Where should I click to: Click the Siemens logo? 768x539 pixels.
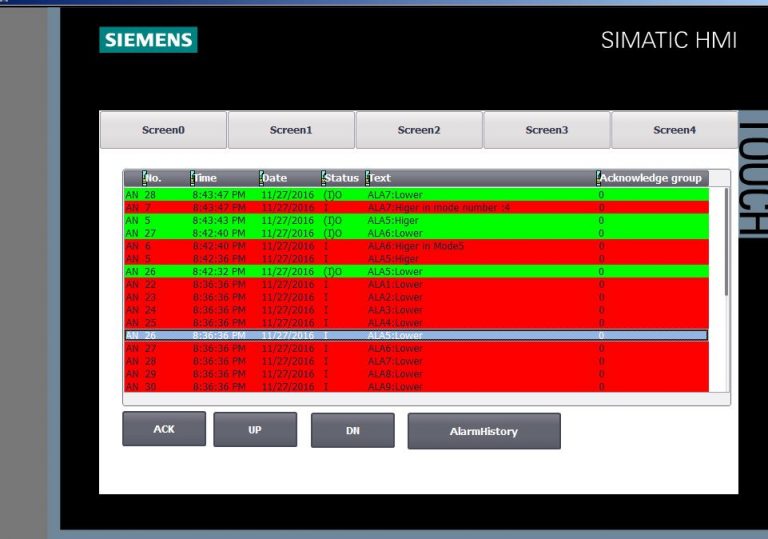tap(148, 40)
